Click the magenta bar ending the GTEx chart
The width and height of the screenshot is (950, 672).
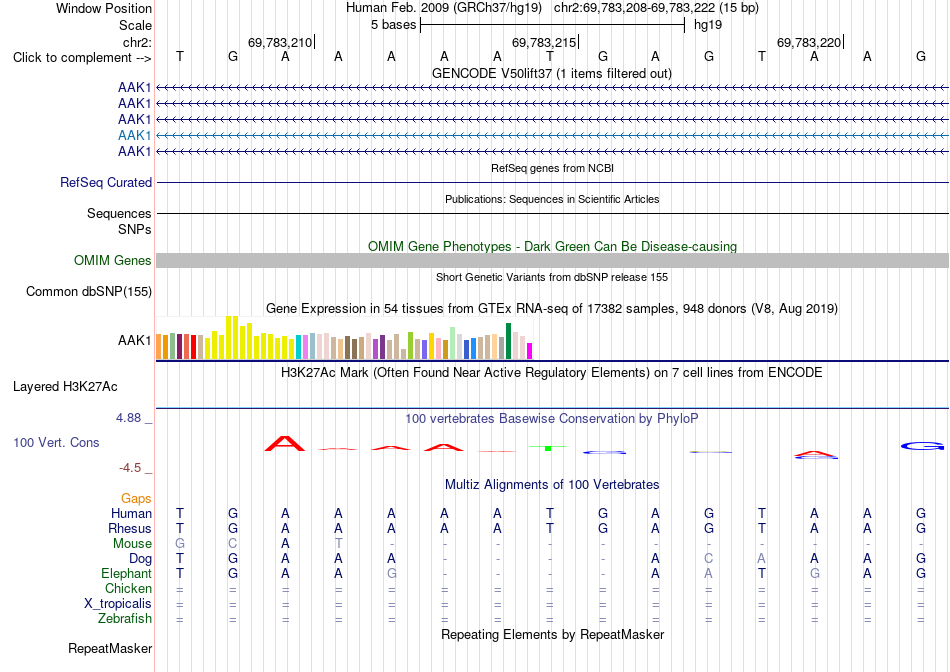coord(530,351)
